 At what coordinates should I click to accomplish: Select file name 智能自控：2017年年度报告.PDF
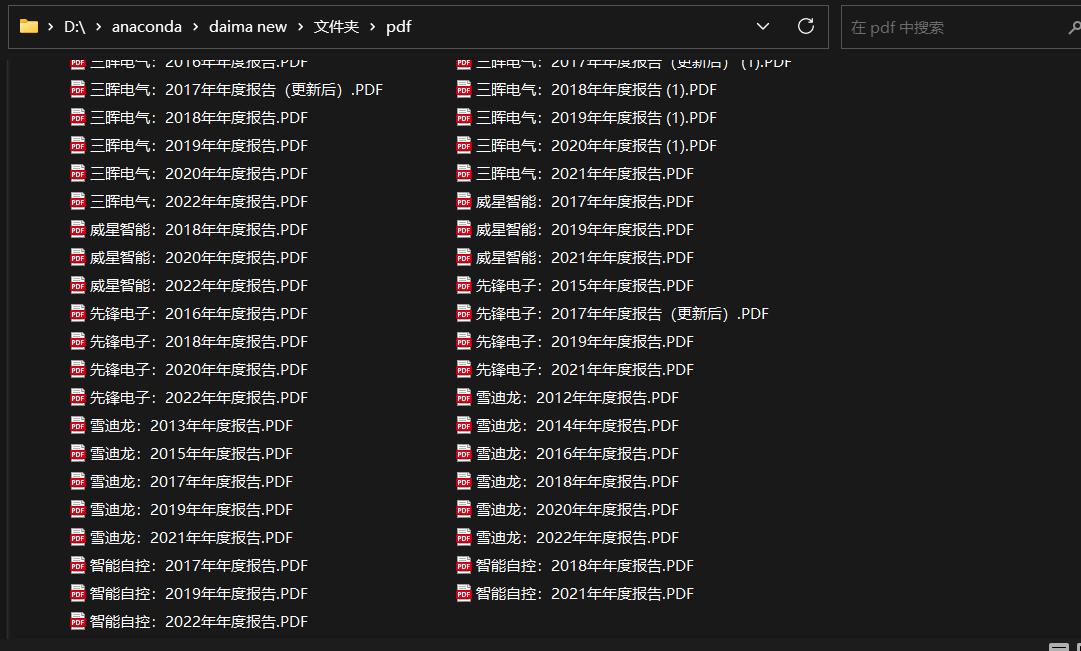[x=199, y=565]
